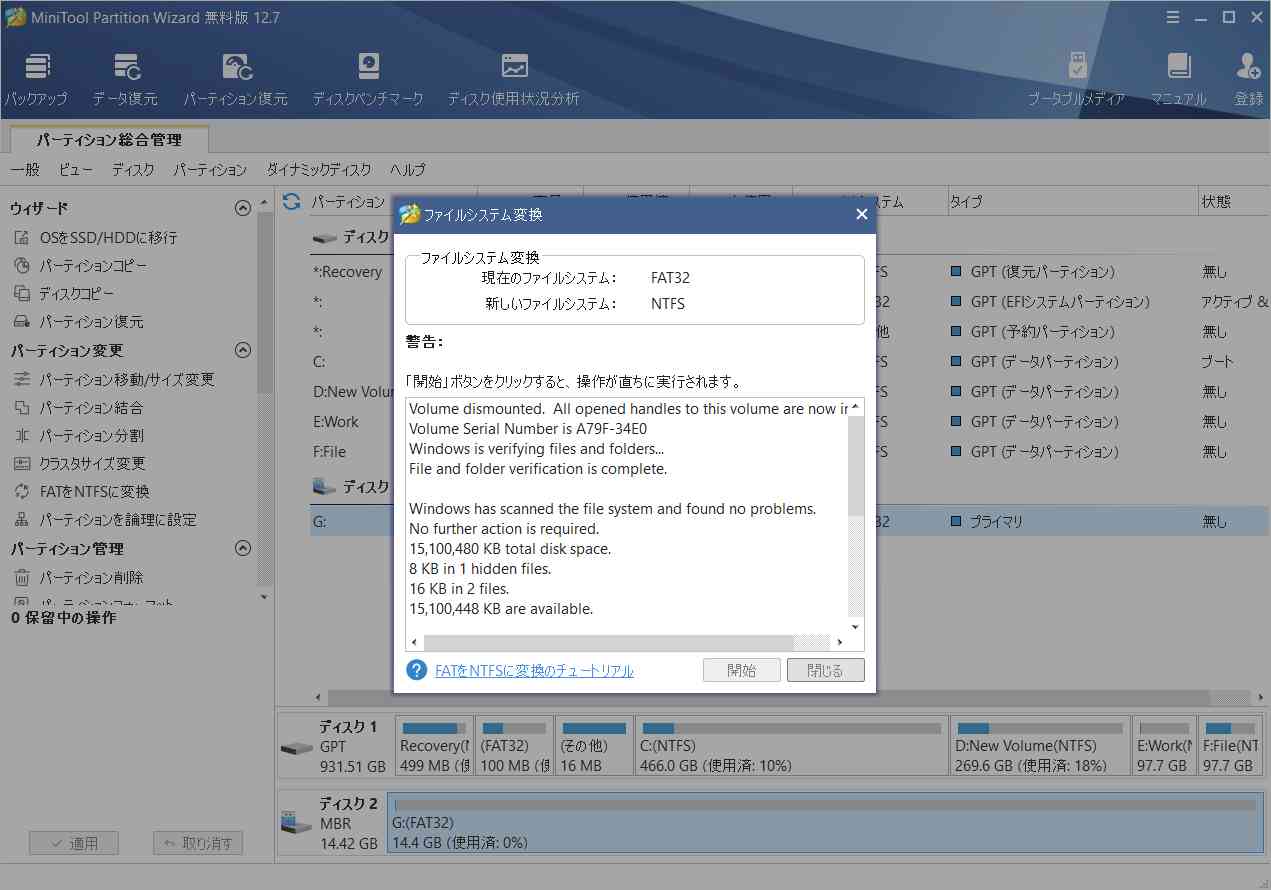Click the log output vertical scrollbar

click(856, 465)
